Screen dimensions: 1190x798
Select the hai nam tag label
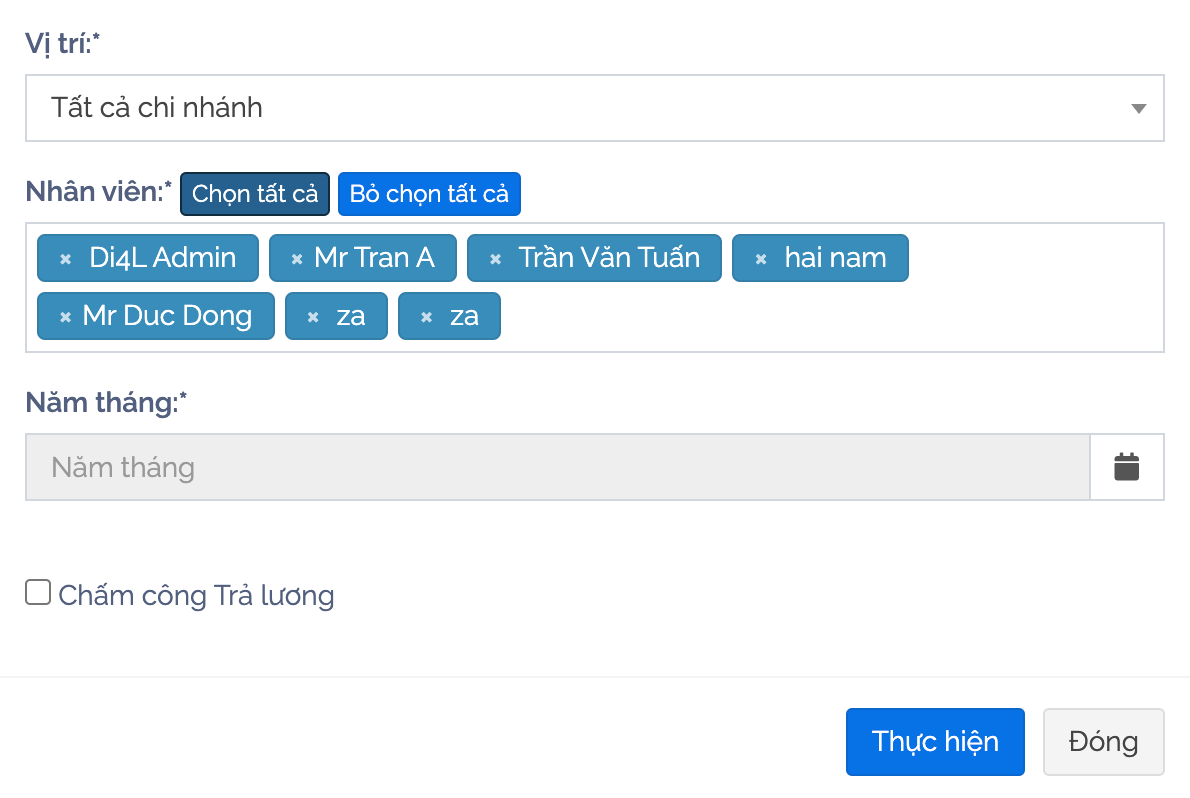[835, 258]
